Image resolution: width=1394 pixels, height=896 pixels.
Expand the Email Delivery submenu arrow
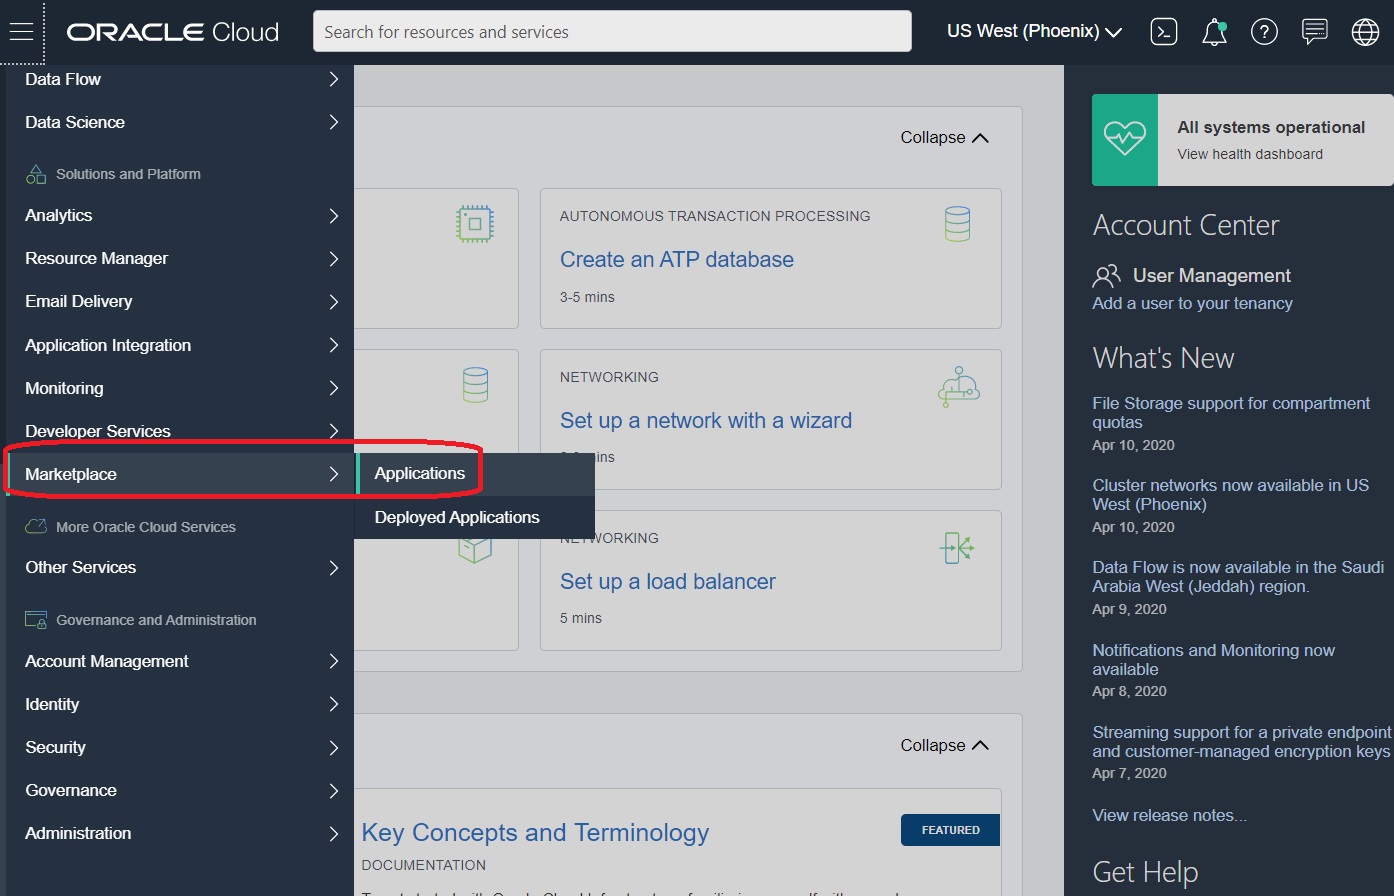click(x=334, y=301)
